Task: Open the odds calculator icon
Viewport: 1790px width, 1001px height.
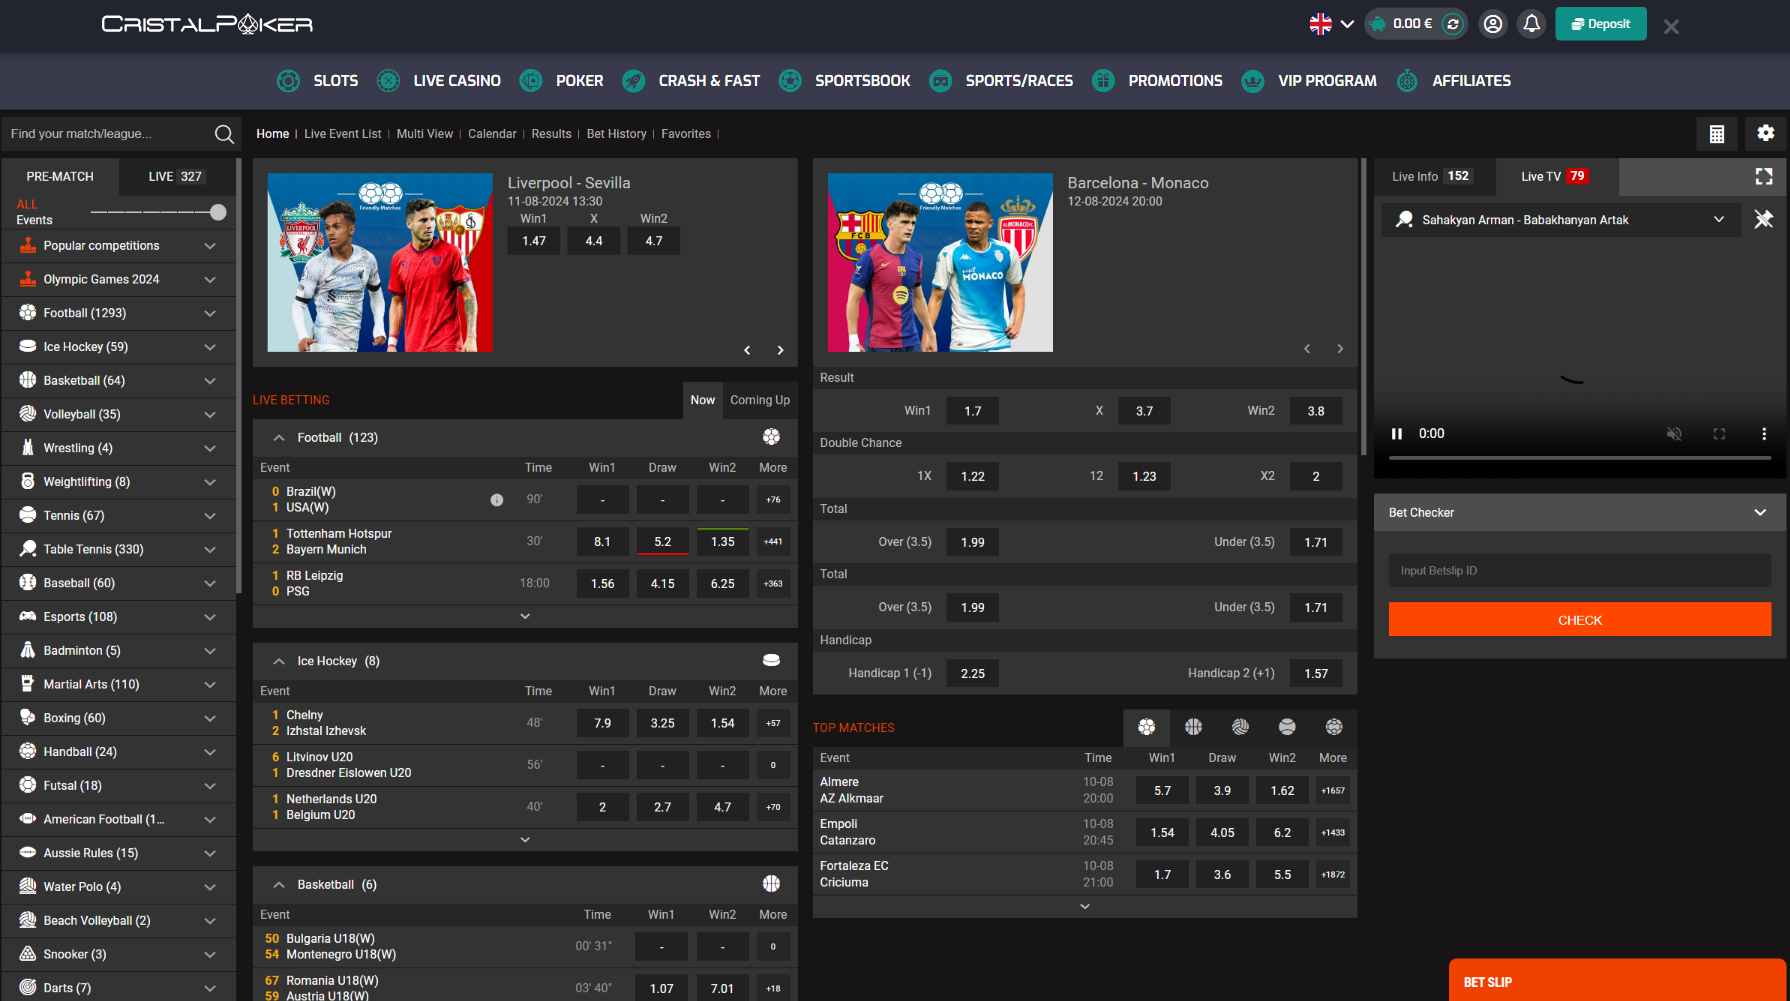Action: [1716, 134]
